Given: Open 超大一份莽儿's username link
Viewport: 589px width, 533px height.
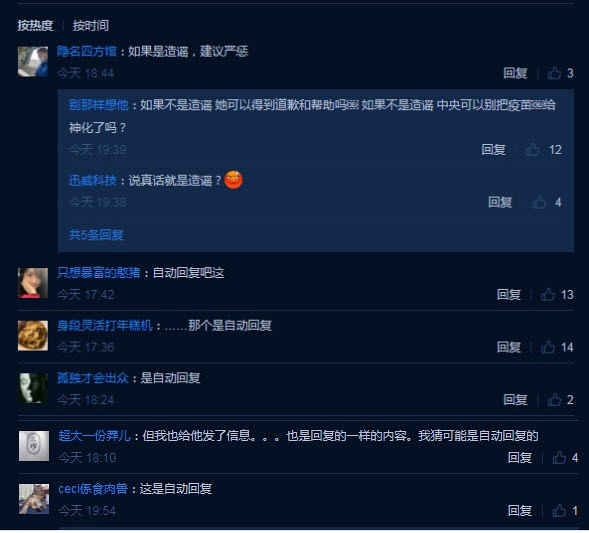Looking at the screenshot, I should point(95,436).
